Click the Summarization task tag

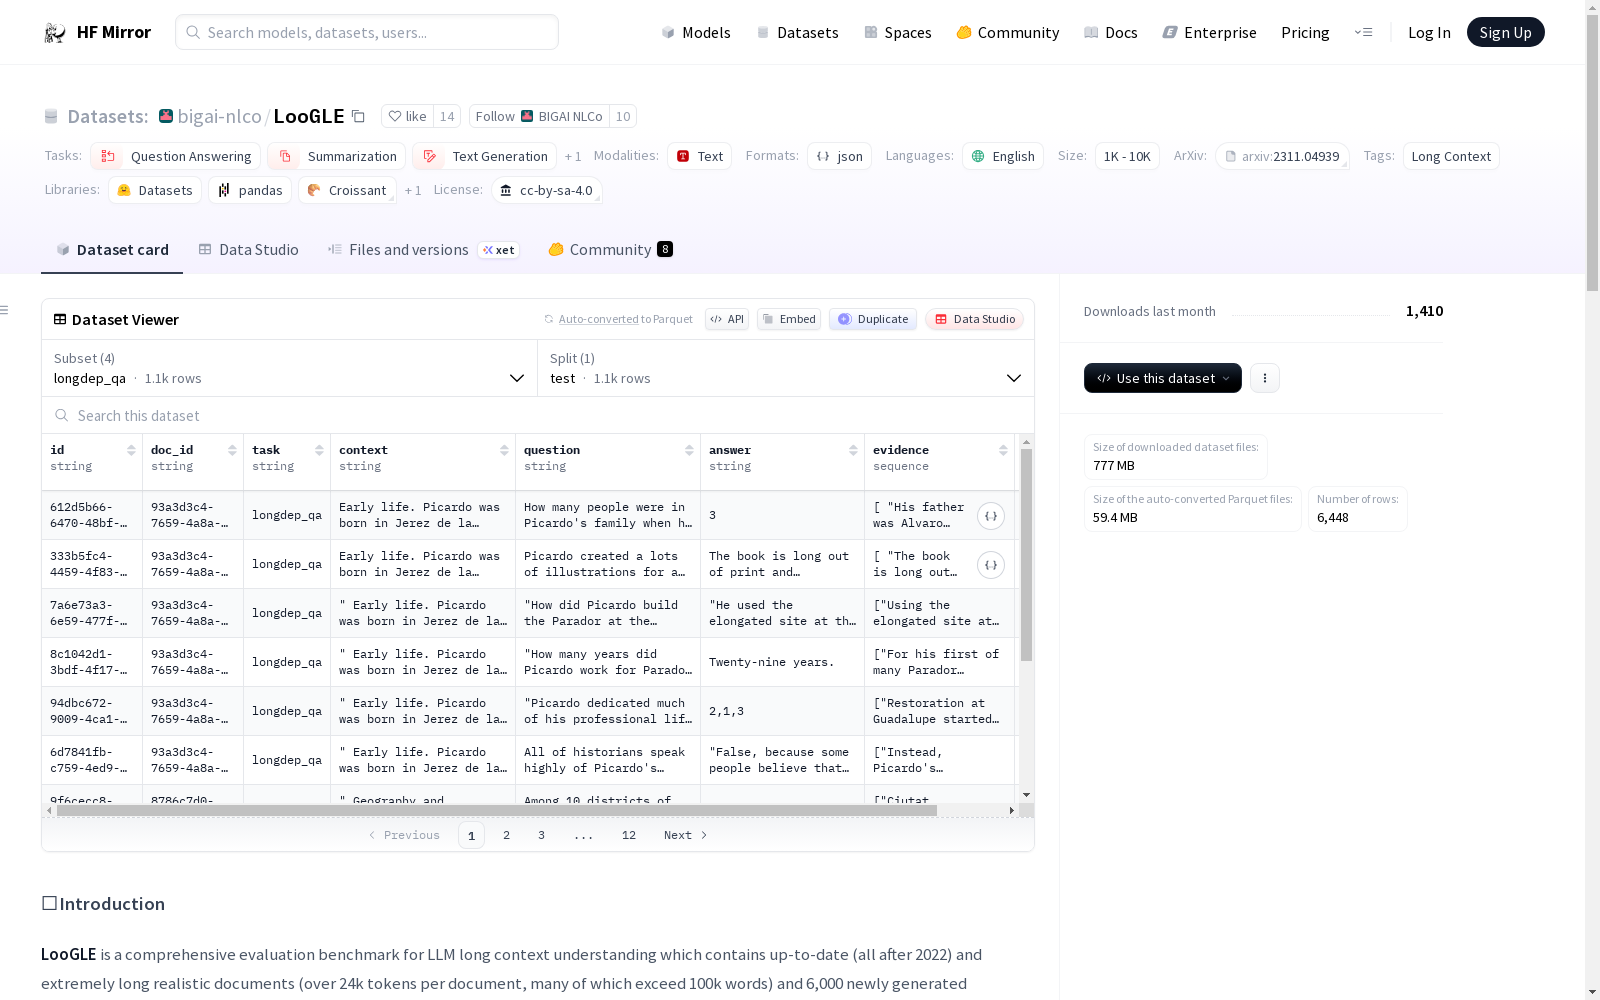(x=336, y=156)
